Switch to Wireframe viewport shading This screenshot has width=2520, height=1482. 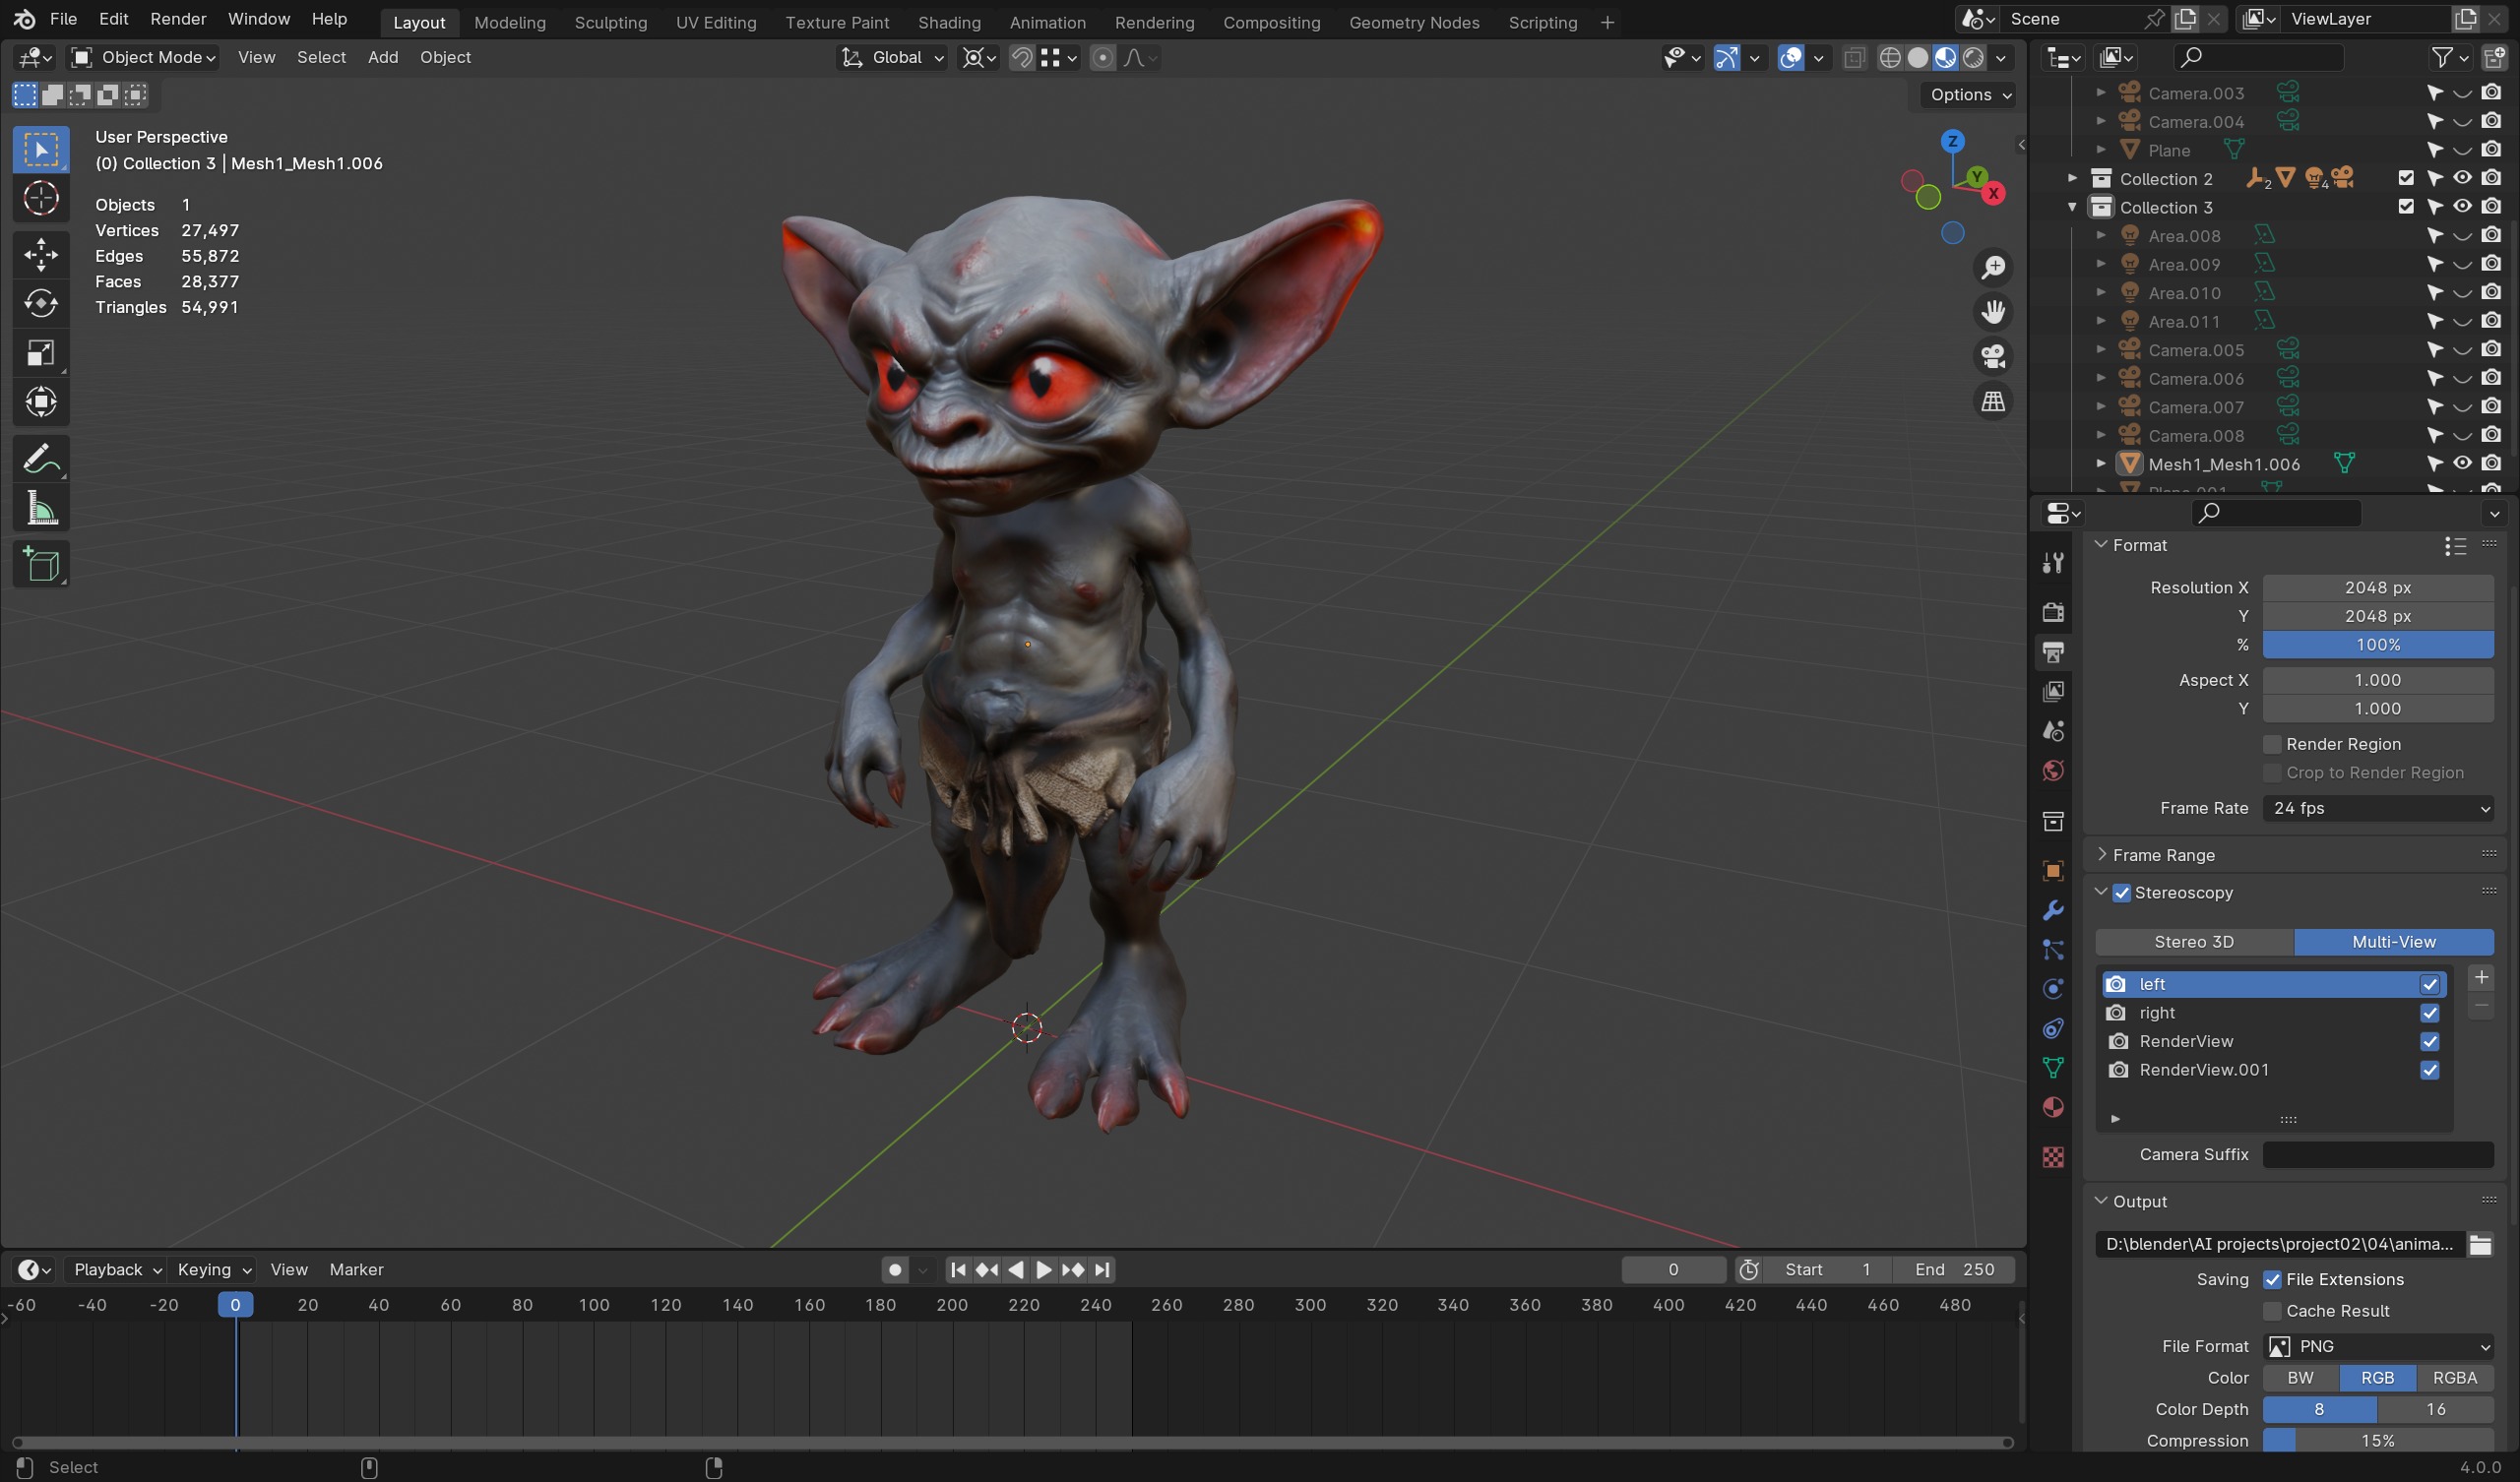[x=1890, y=58]
